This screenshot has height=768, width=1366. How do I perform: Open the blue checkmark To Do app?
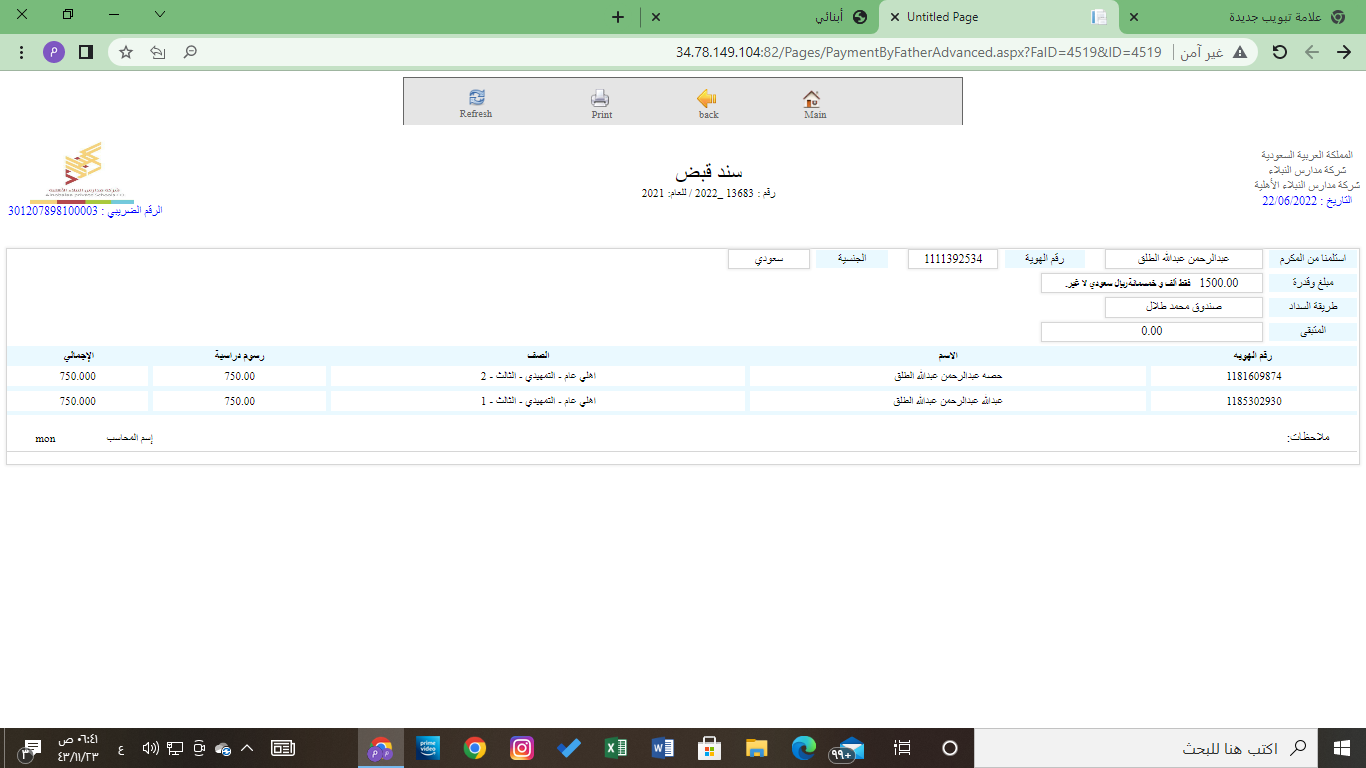(568, 747)
